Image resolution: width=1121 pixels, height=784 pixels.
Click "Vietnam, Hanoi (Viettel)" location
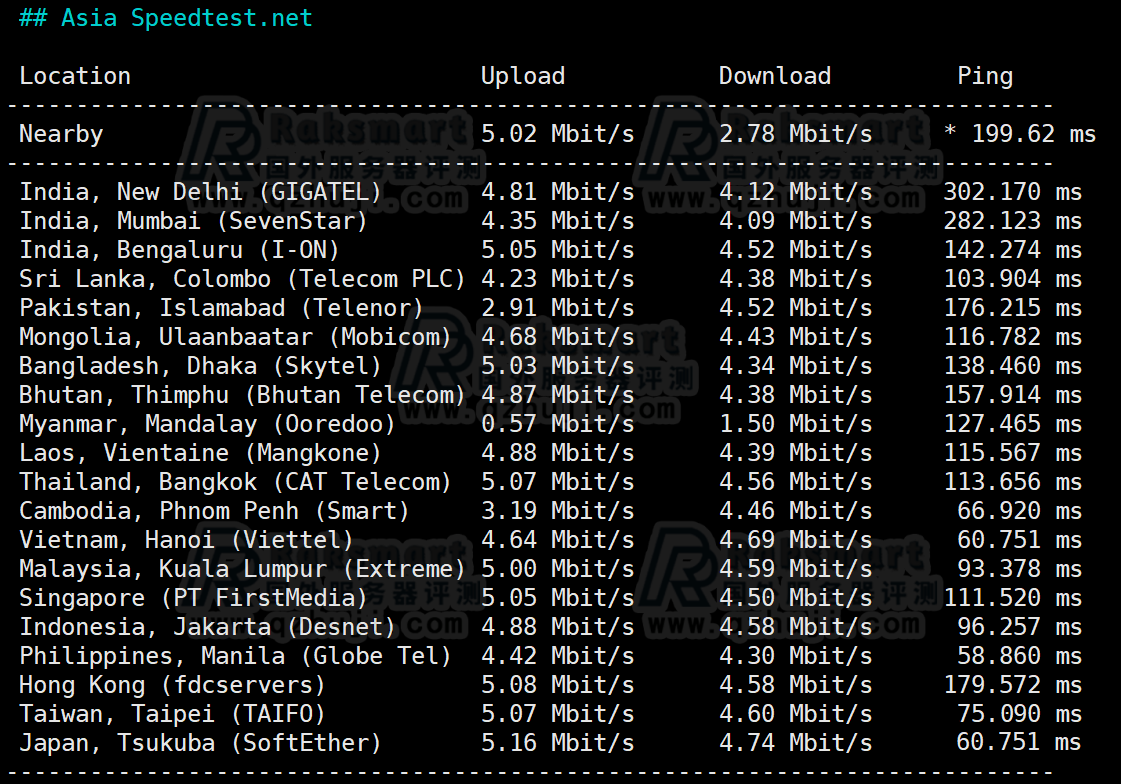(186, 540)
